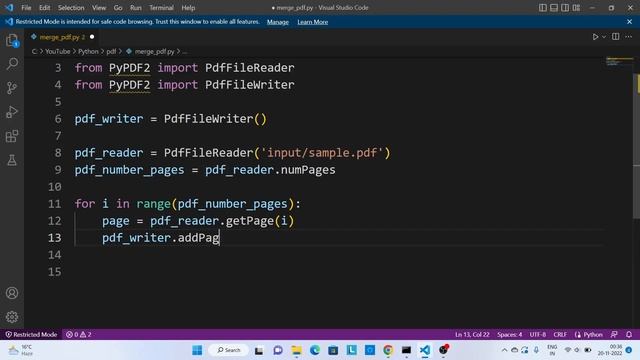The width and height of the screenshot is (640, 360).
Task: Open the Search view in the activity bar
Action: 12,64
